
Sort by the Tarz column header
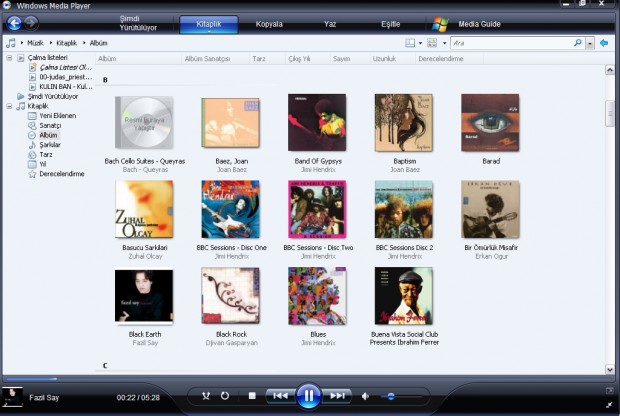(259, 59)
